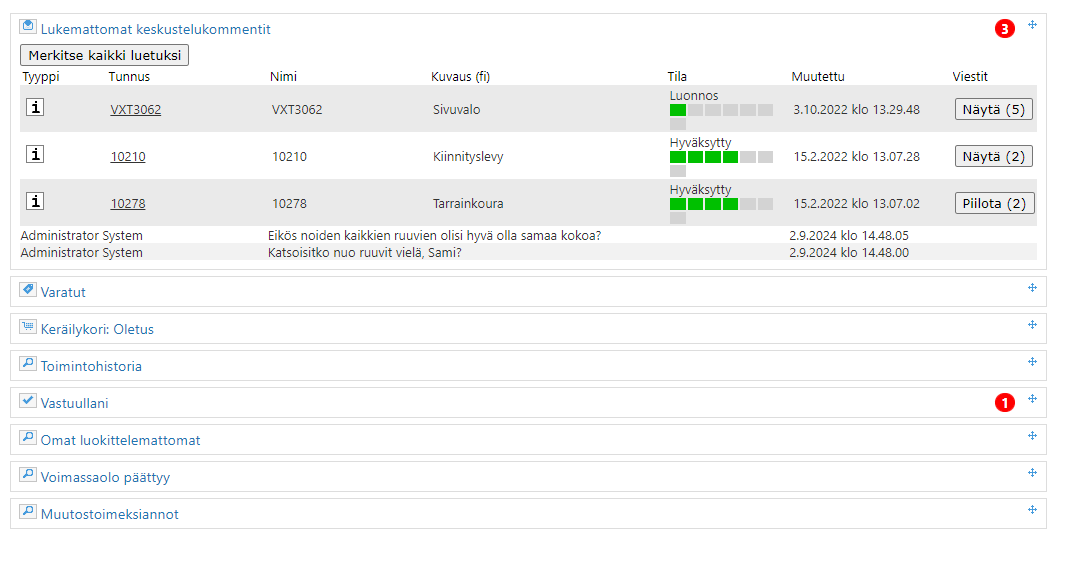Click the green status bar of Sivuvalo row
1078x563 pixels.
click(678, 110)
